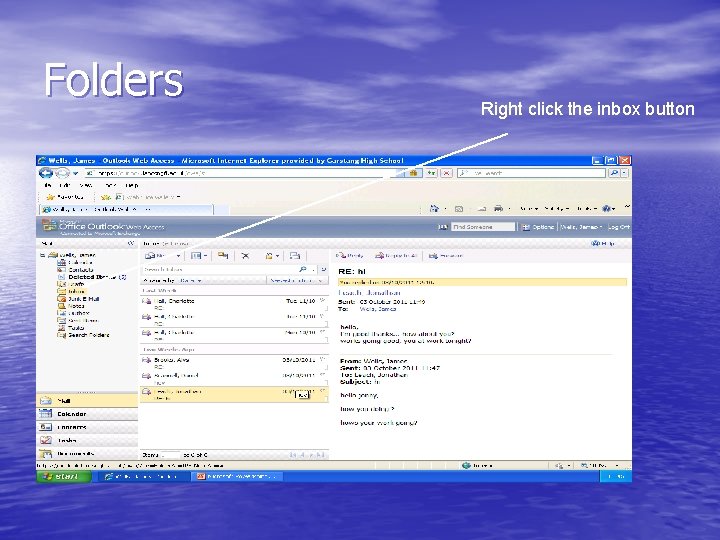Open the View menu in browser
720x540 pixels.
[86, 185]
